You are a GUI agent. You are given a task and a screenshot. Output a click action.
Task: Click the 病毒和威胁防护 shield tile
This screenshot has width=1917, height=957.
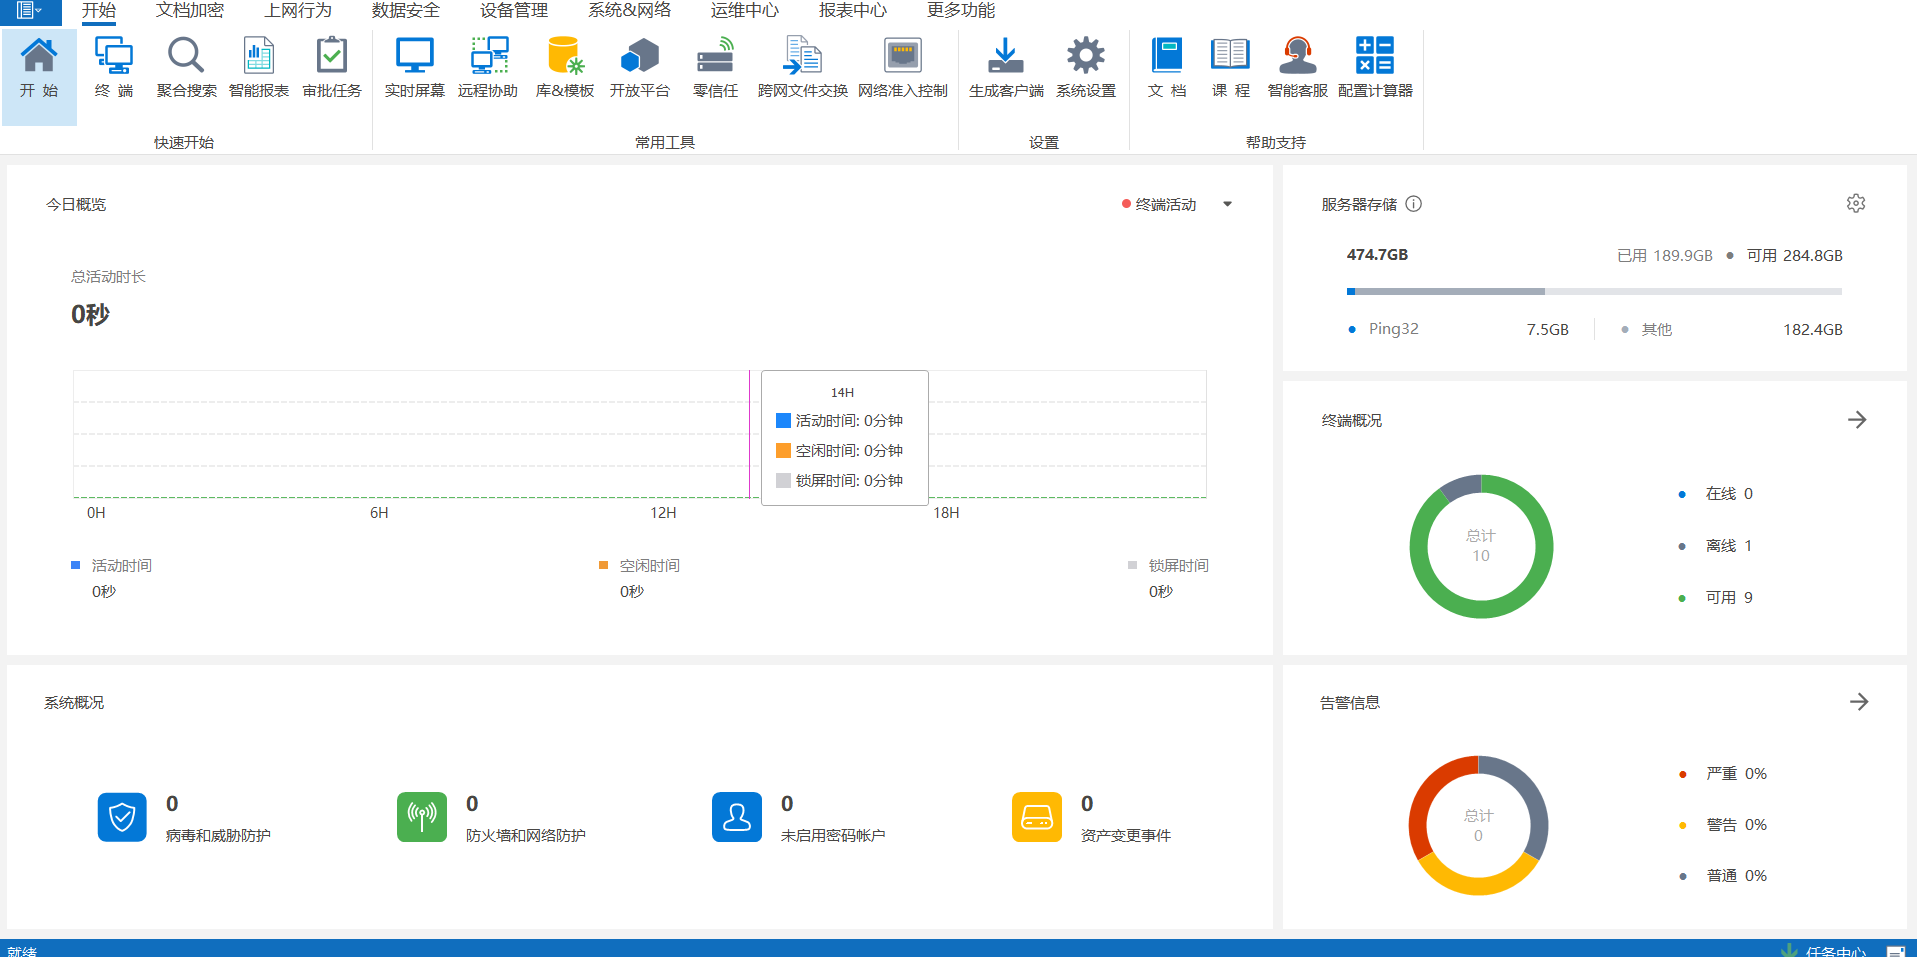(x=122, y=818)
